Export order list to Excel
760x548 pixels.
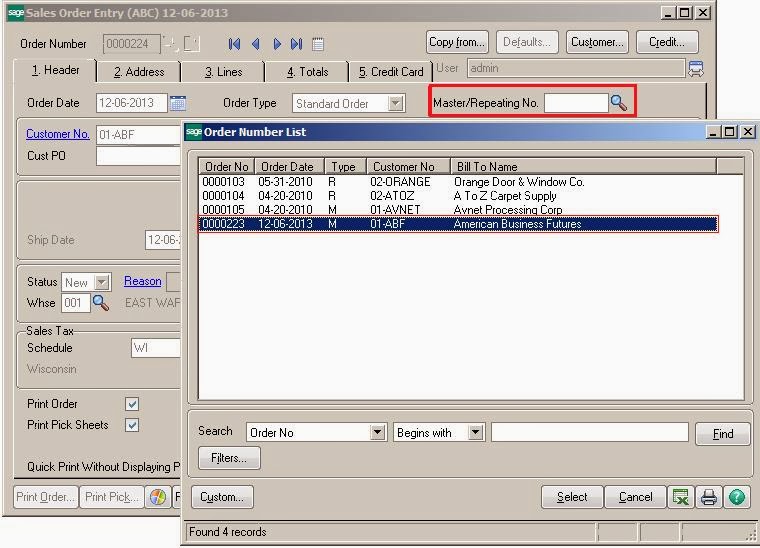(681, 497)
